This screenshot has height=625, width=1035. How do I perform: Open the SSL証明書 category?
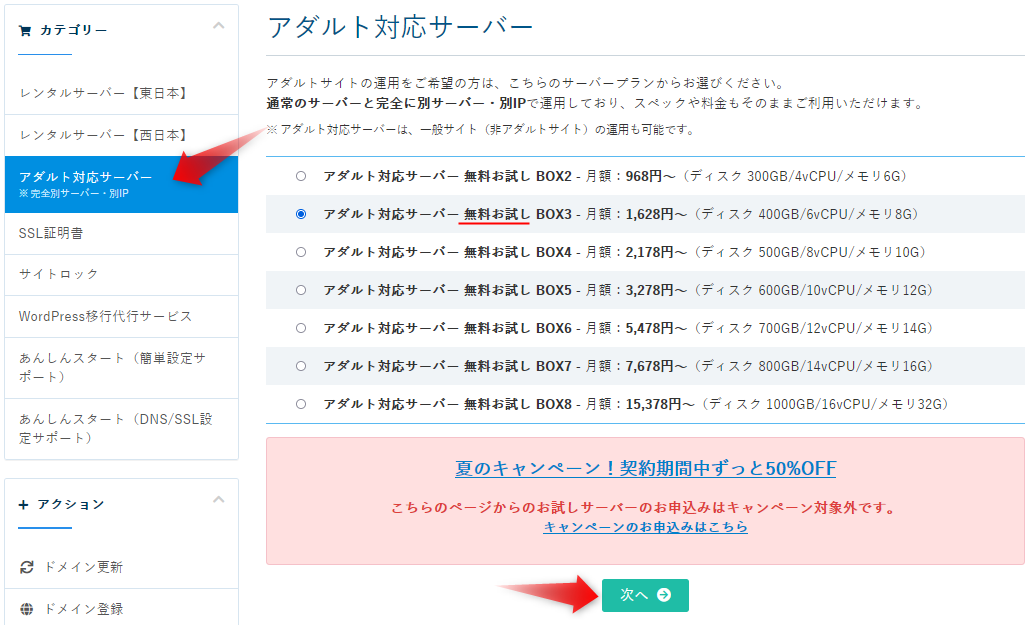coord(51,233)
